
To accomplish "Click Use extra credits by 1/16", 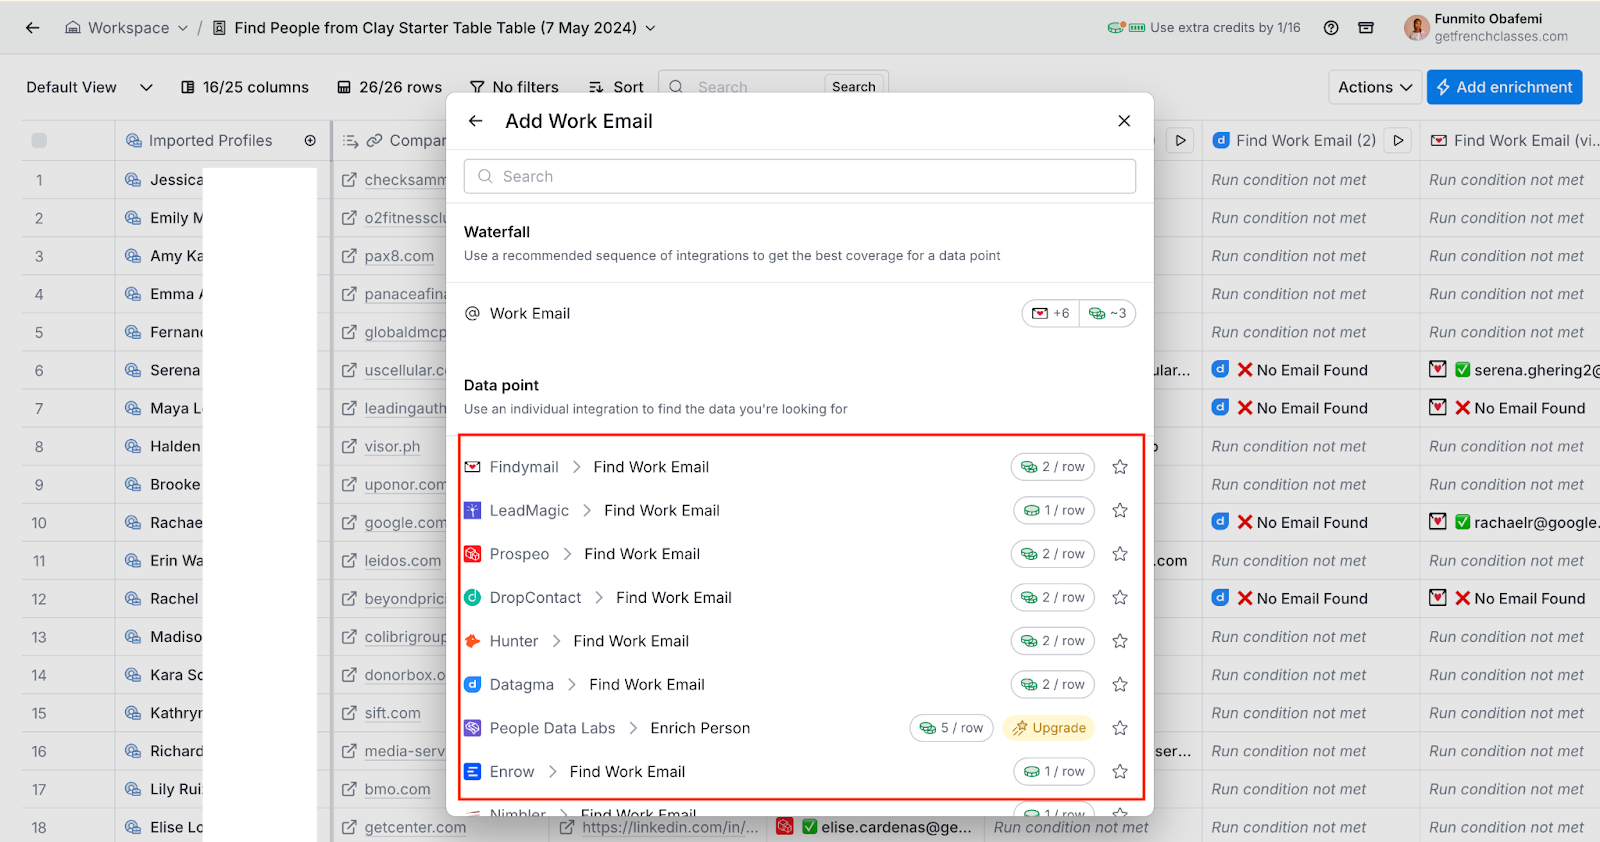I will [1204, 28].
